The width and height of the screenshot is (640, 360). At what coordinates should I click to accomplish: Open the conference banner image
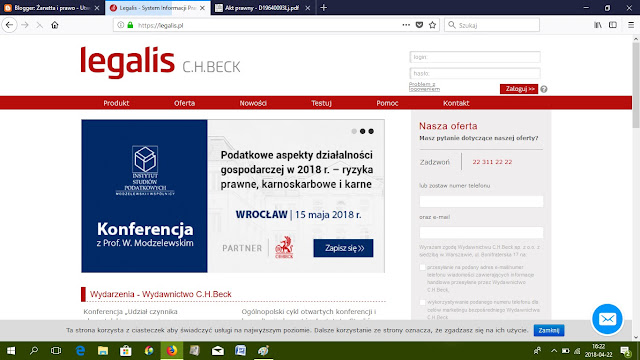point(233,196)
